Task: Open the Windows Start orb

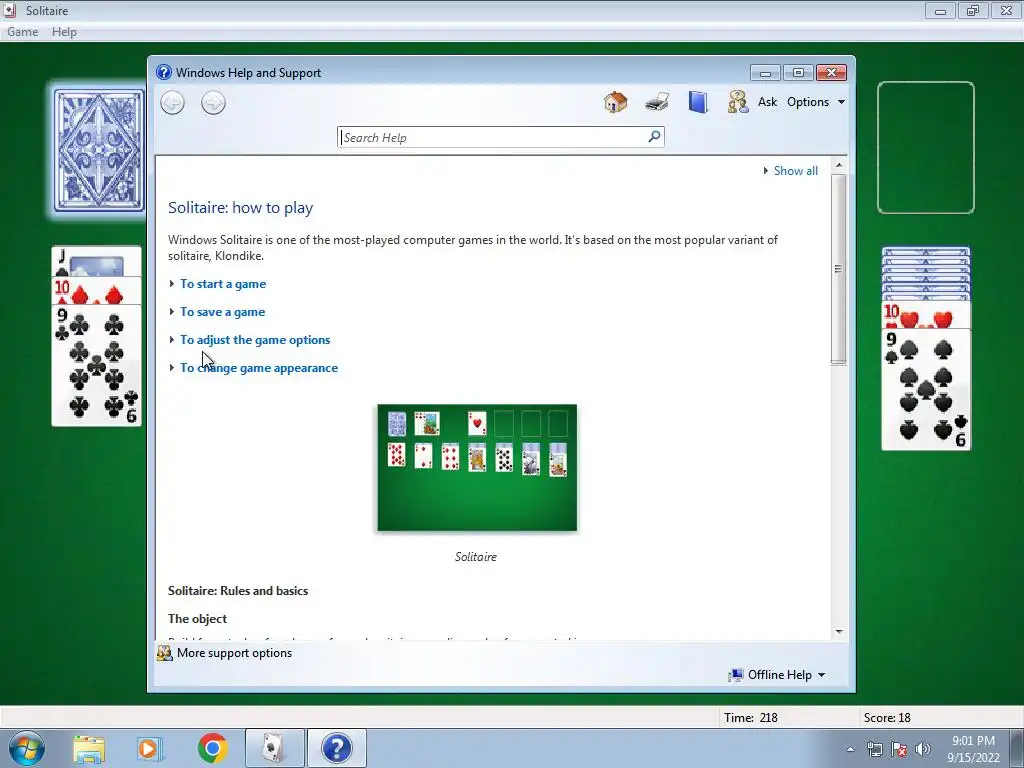Action: pyautogui.click(x=27, y=748)
